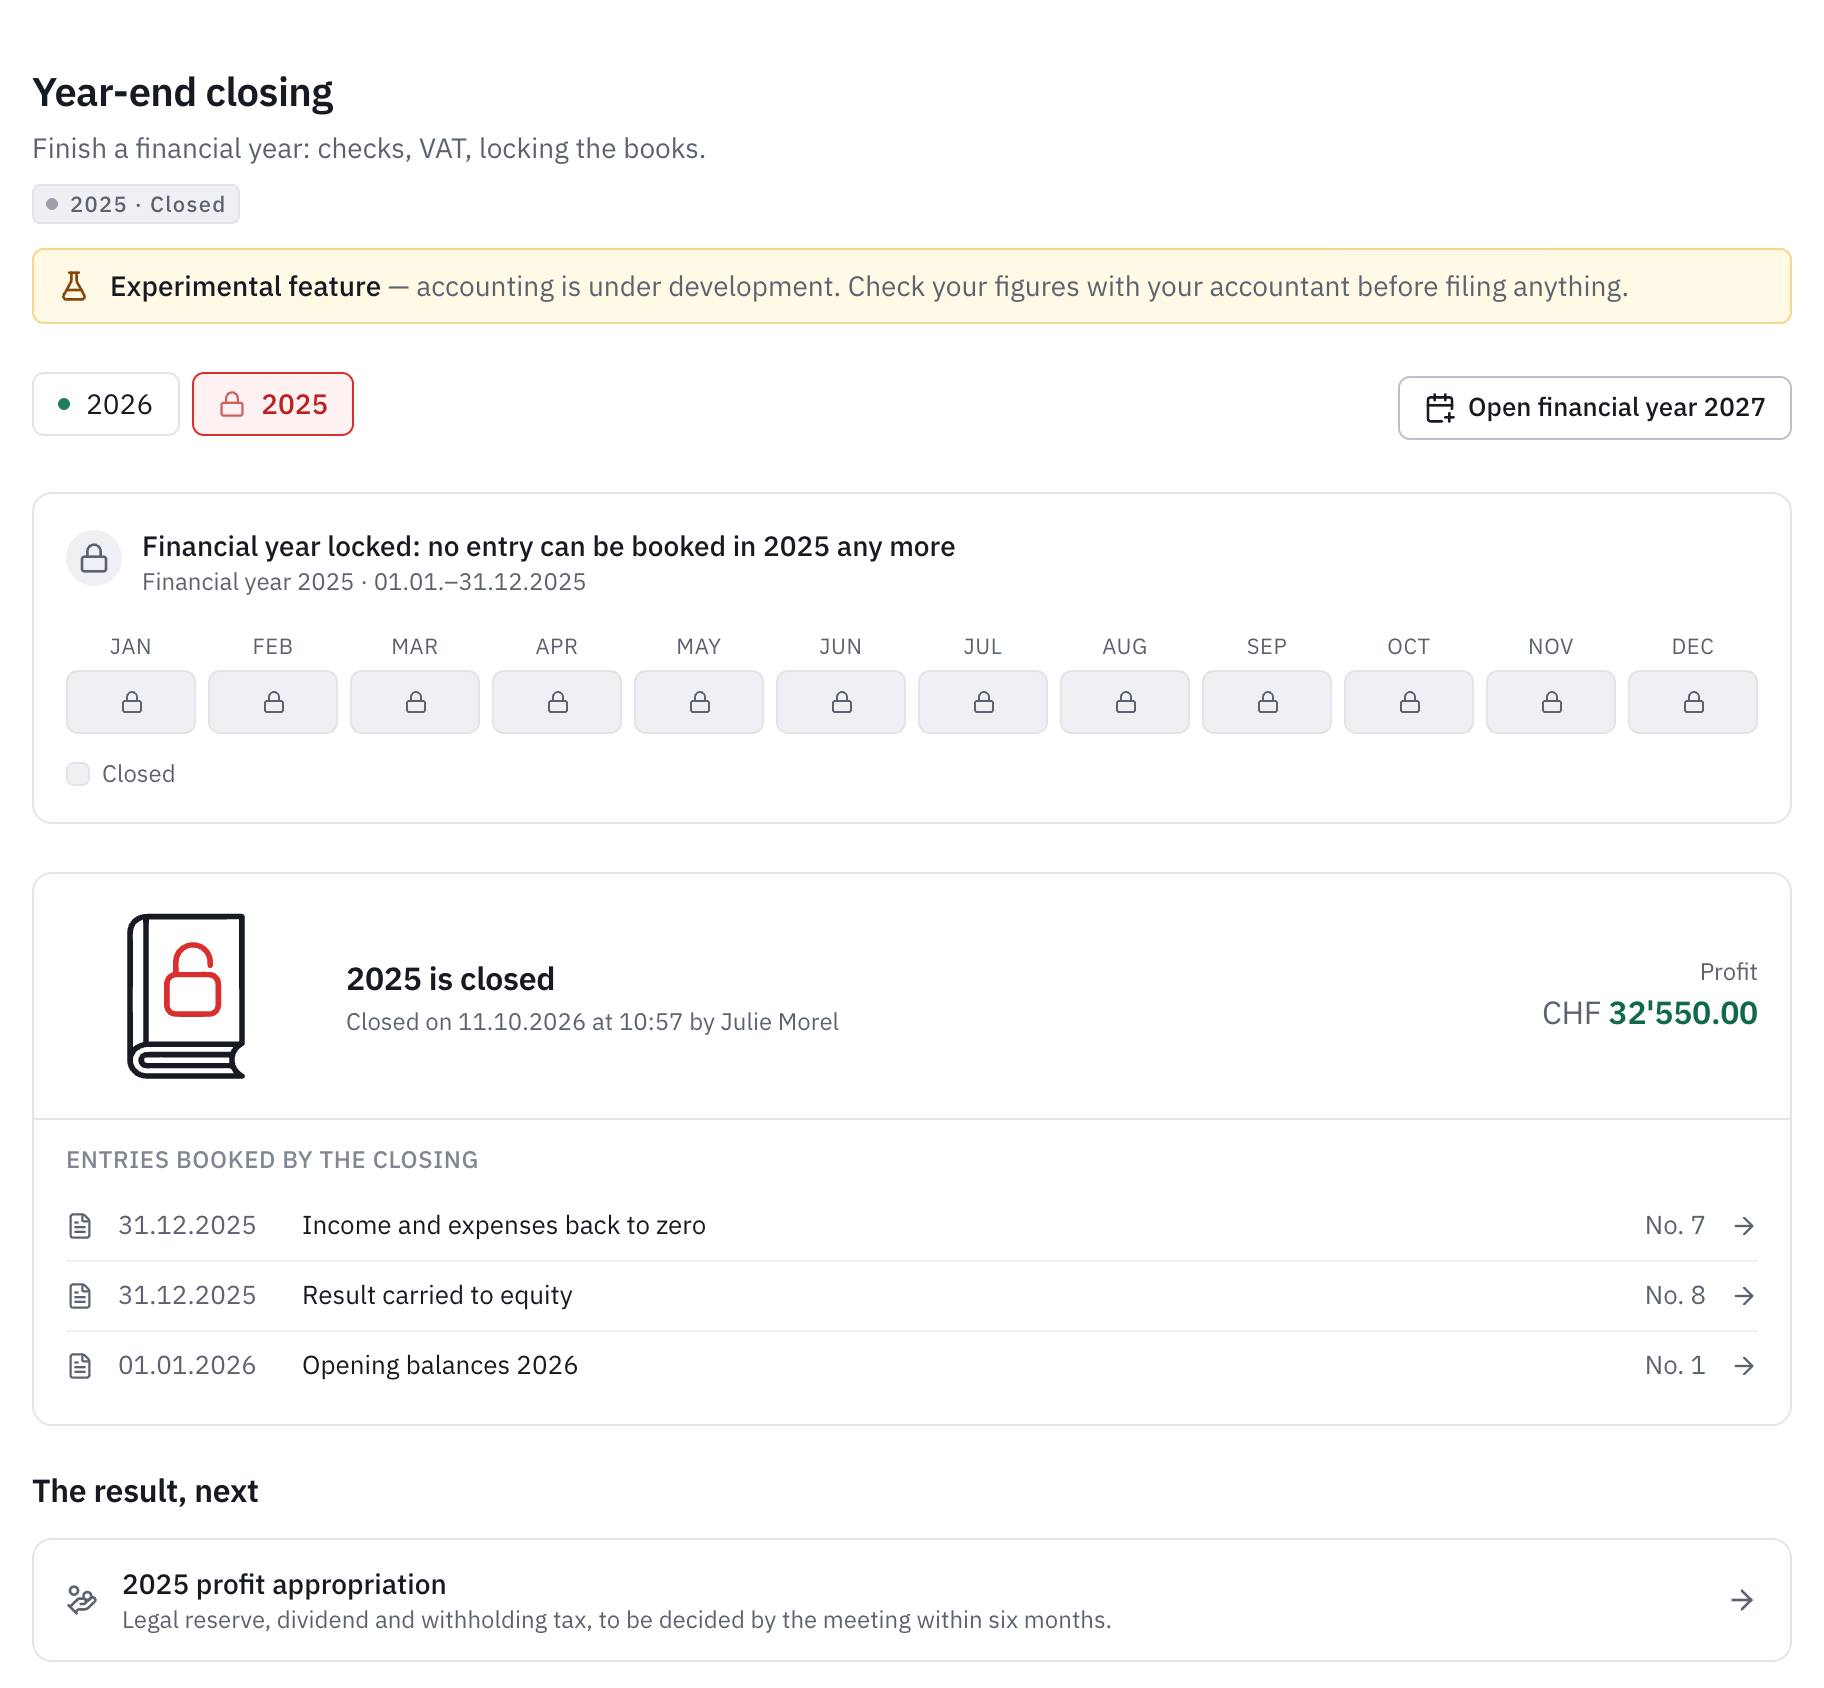Click the document icon for entry No. 7
1824x1688 pixels.
[x=80, y=1226]
